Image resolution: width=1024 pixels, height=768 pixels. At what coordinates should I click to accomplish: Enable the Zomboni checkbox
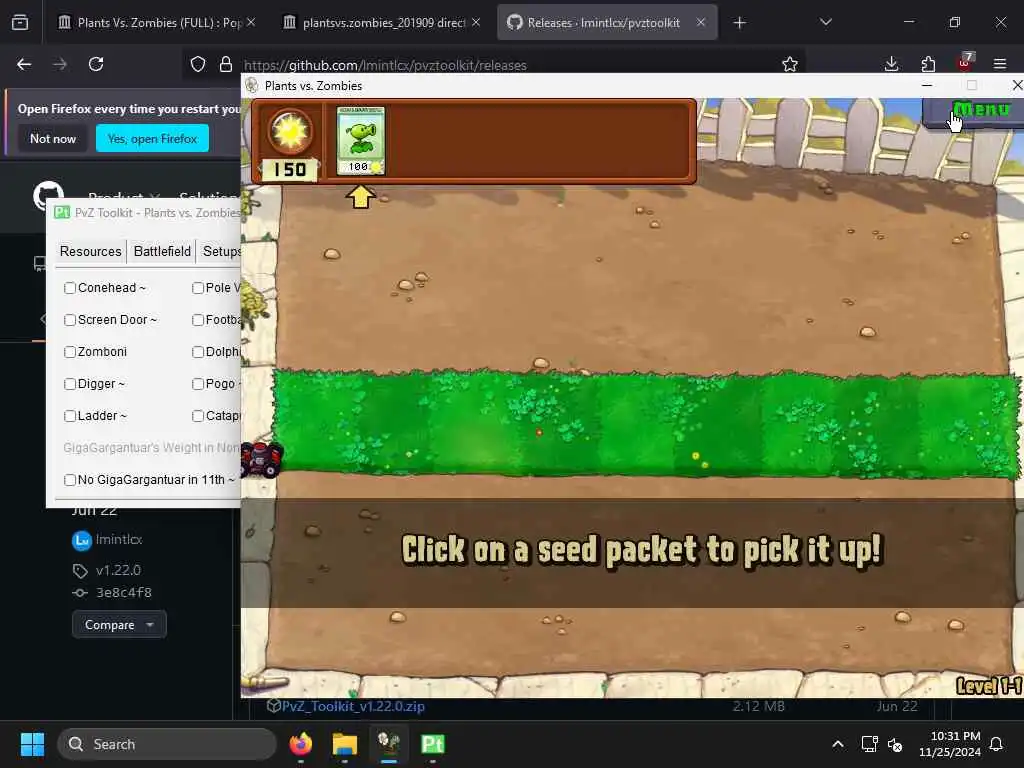click(70, 352)
